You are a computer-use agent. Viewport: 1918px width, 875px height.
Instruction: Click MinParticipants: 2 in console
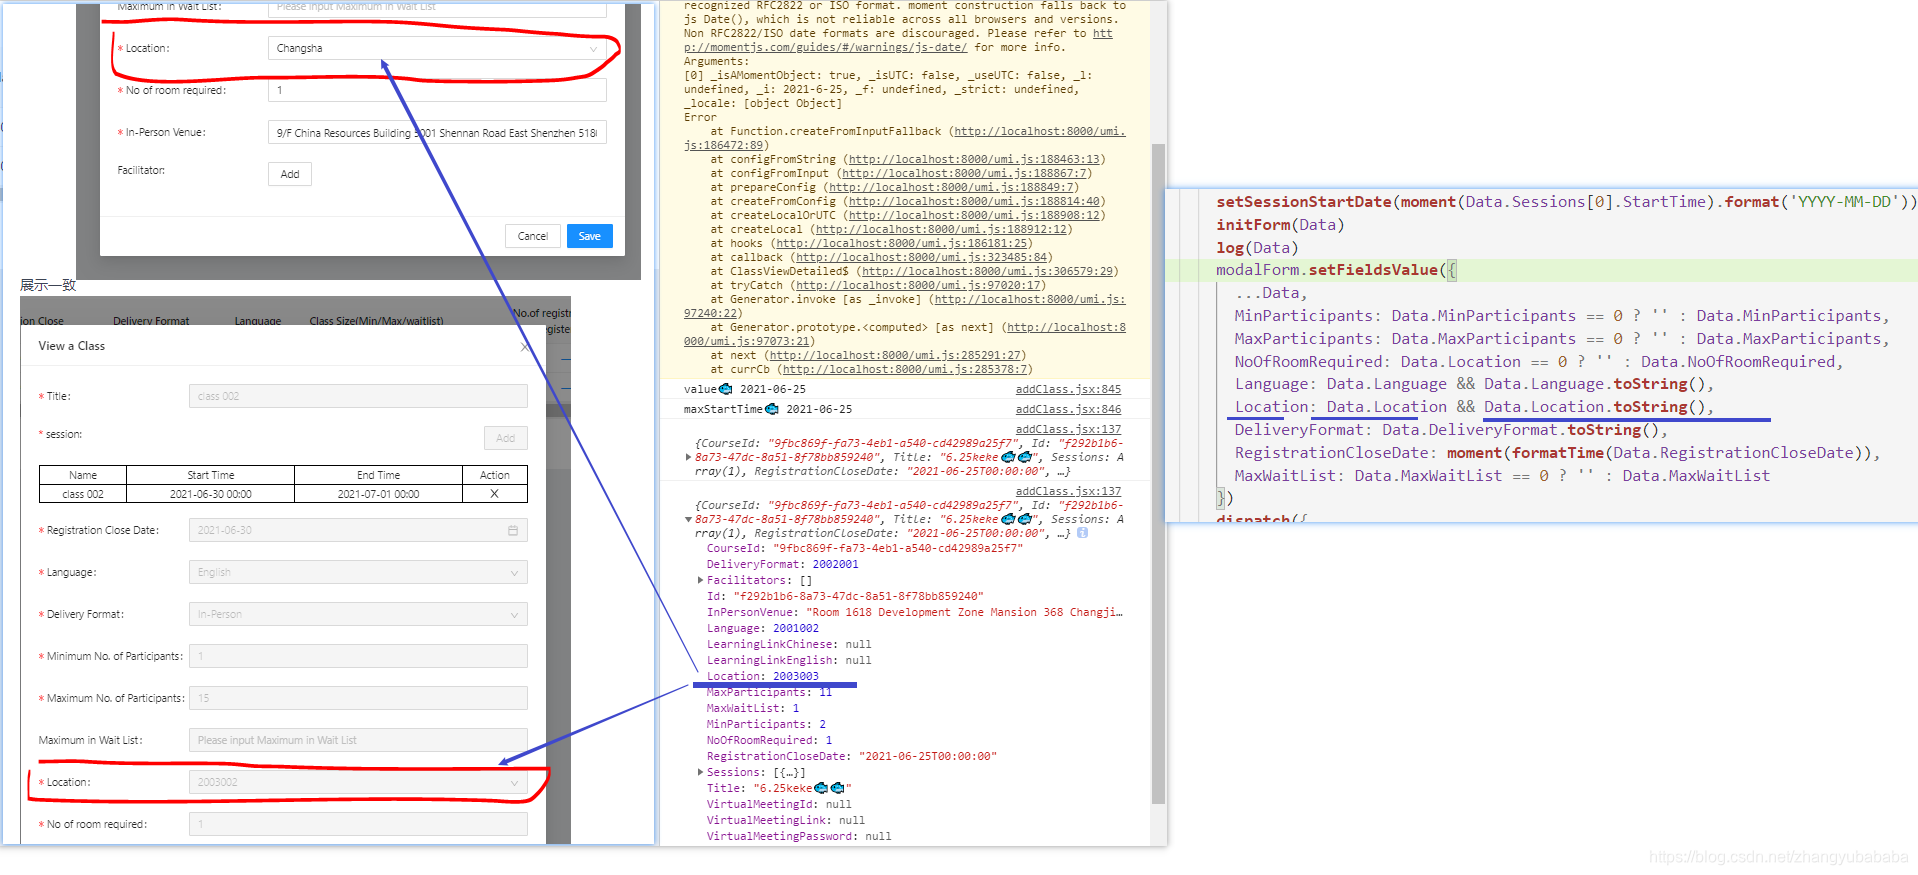tap(766, 724)
